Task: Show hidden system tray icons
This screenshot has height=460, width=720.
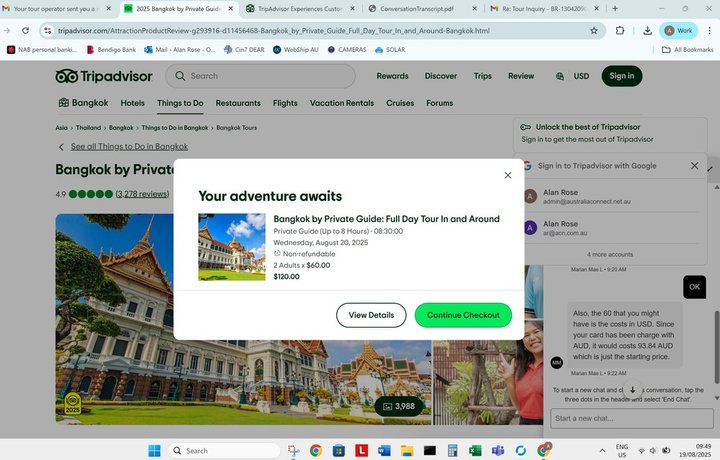Action: pyautogui.click(x=602, y=451)
